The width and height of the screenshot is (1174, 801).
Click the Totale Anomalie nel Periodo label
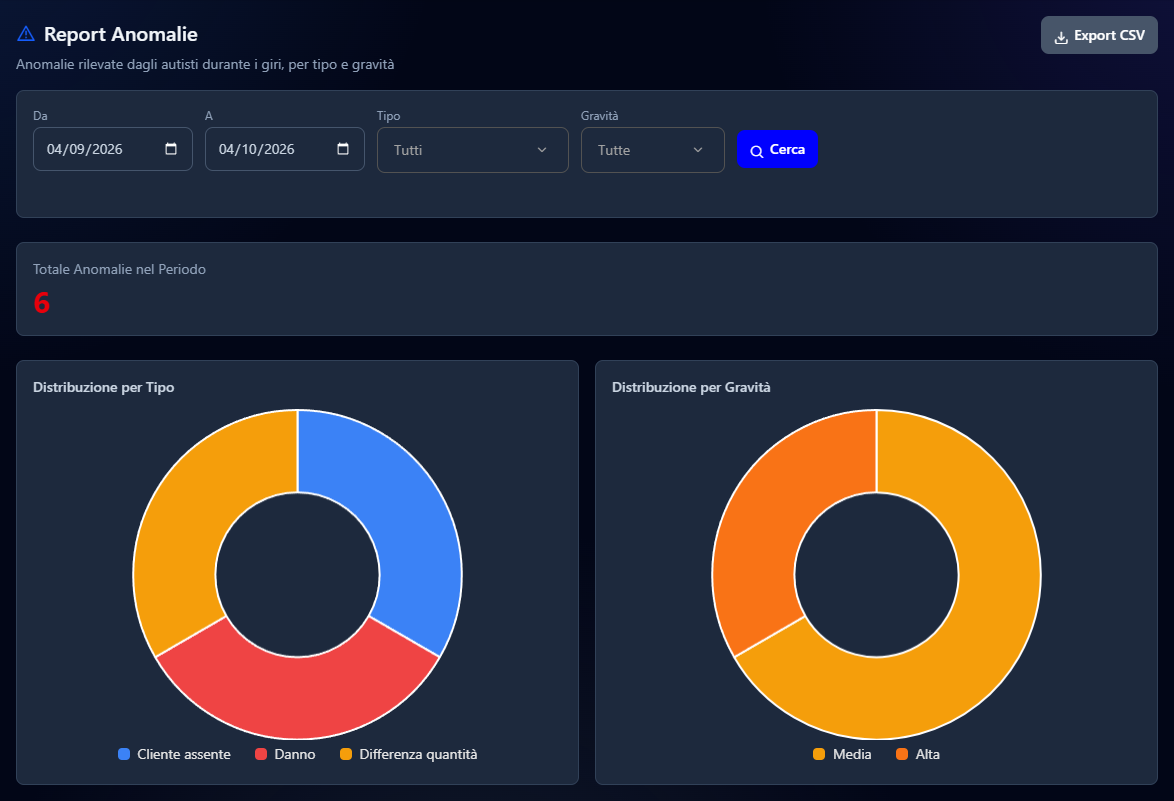click(119, 269)
